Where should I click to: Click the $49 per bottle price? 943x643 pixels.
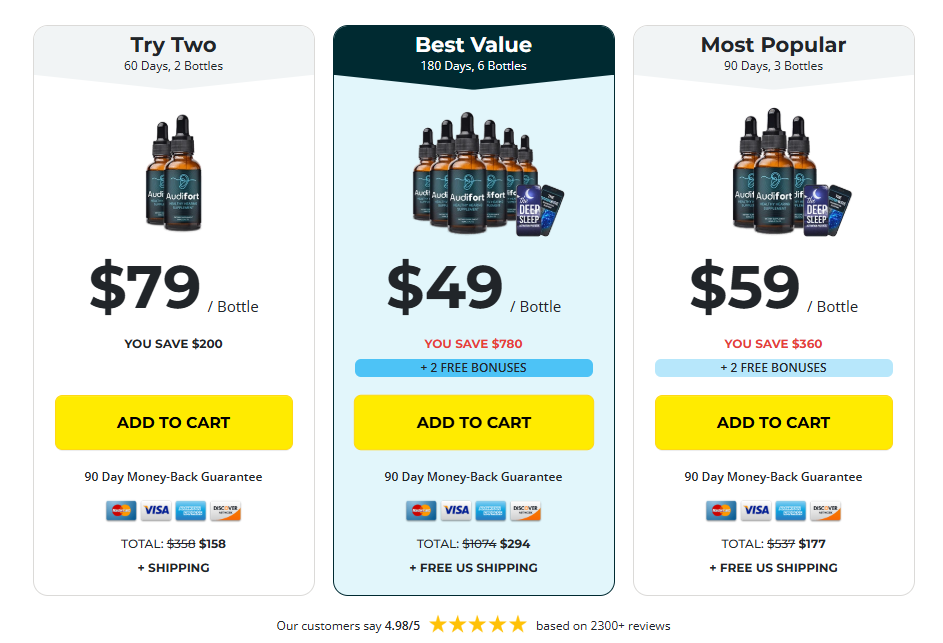pos(446,288)
